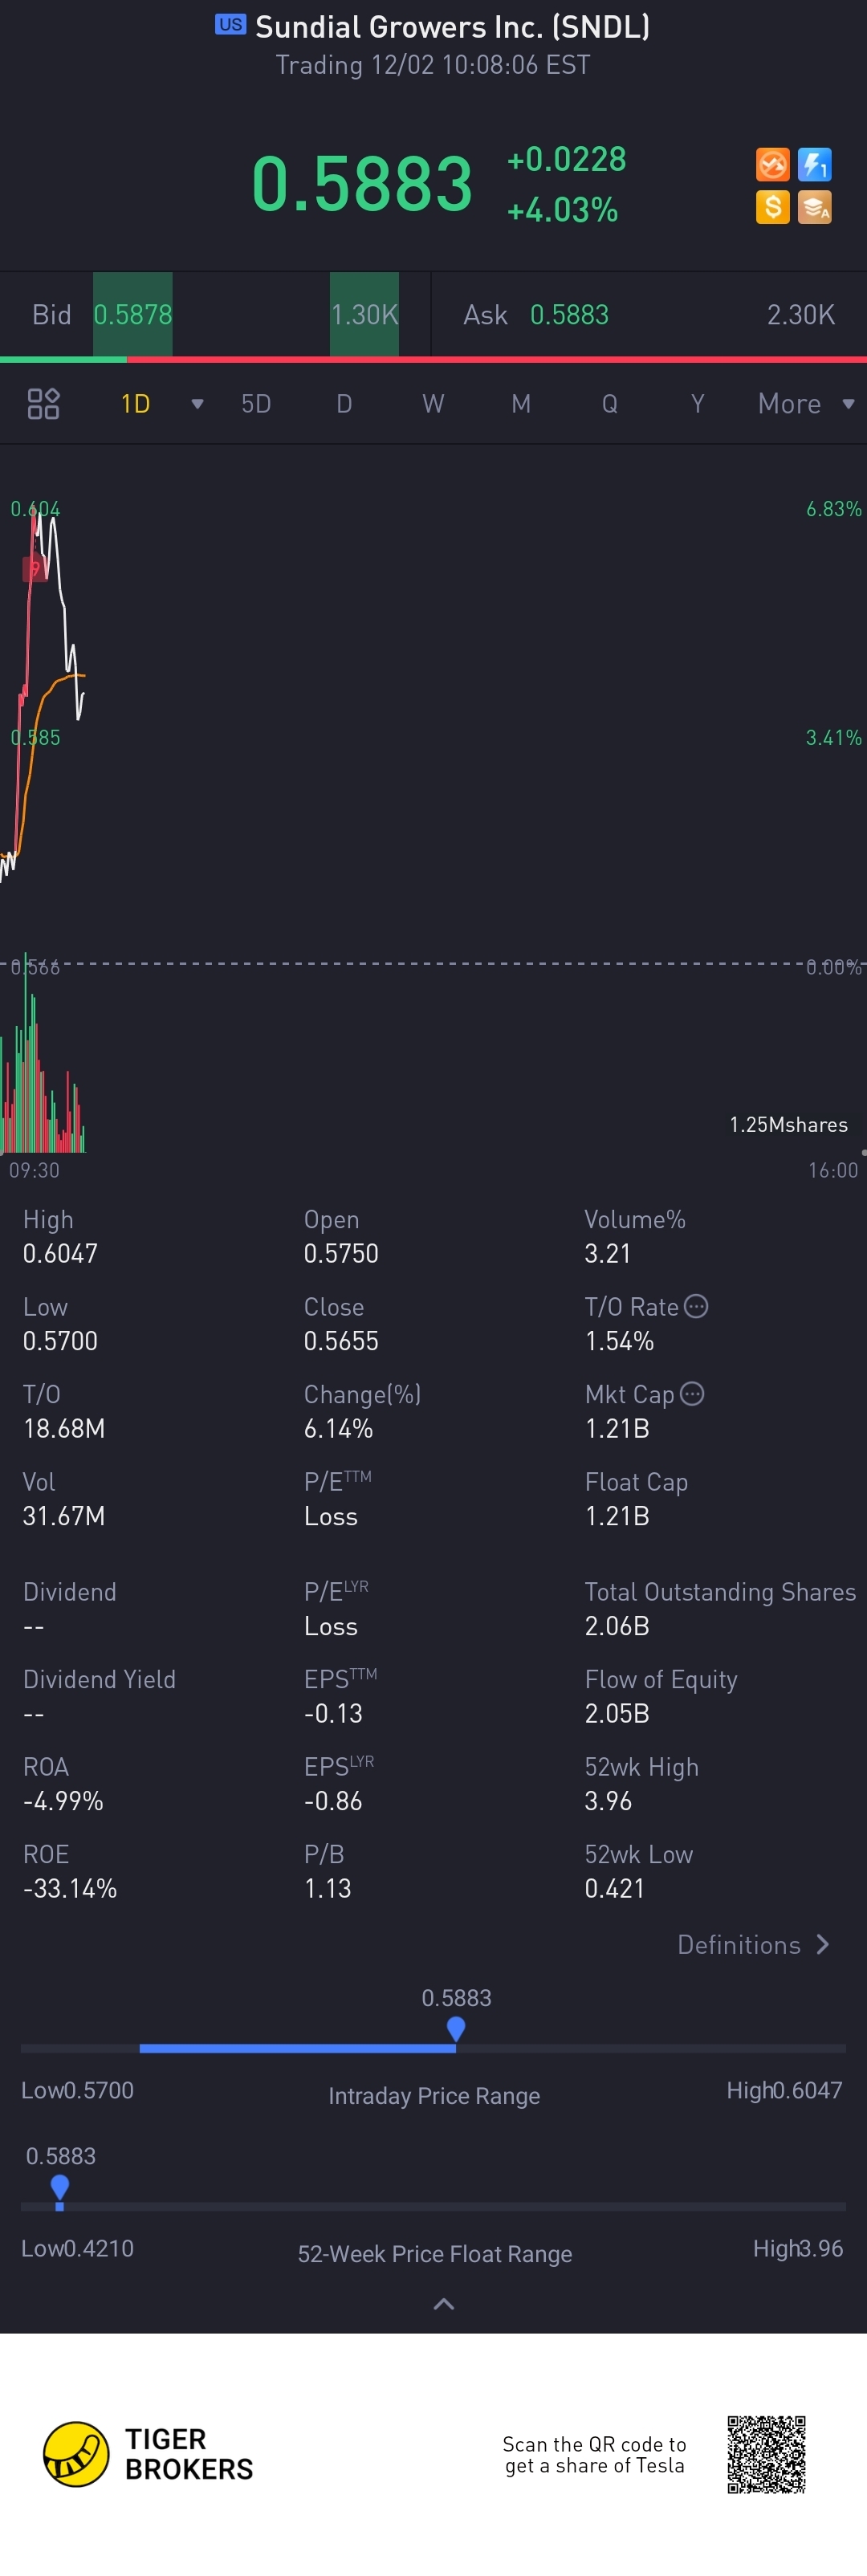Image resolution: width=867 pixels, height=2576 pixels.
Task: Switch to the Y yearly chart tab
Action: pos(697,404)
